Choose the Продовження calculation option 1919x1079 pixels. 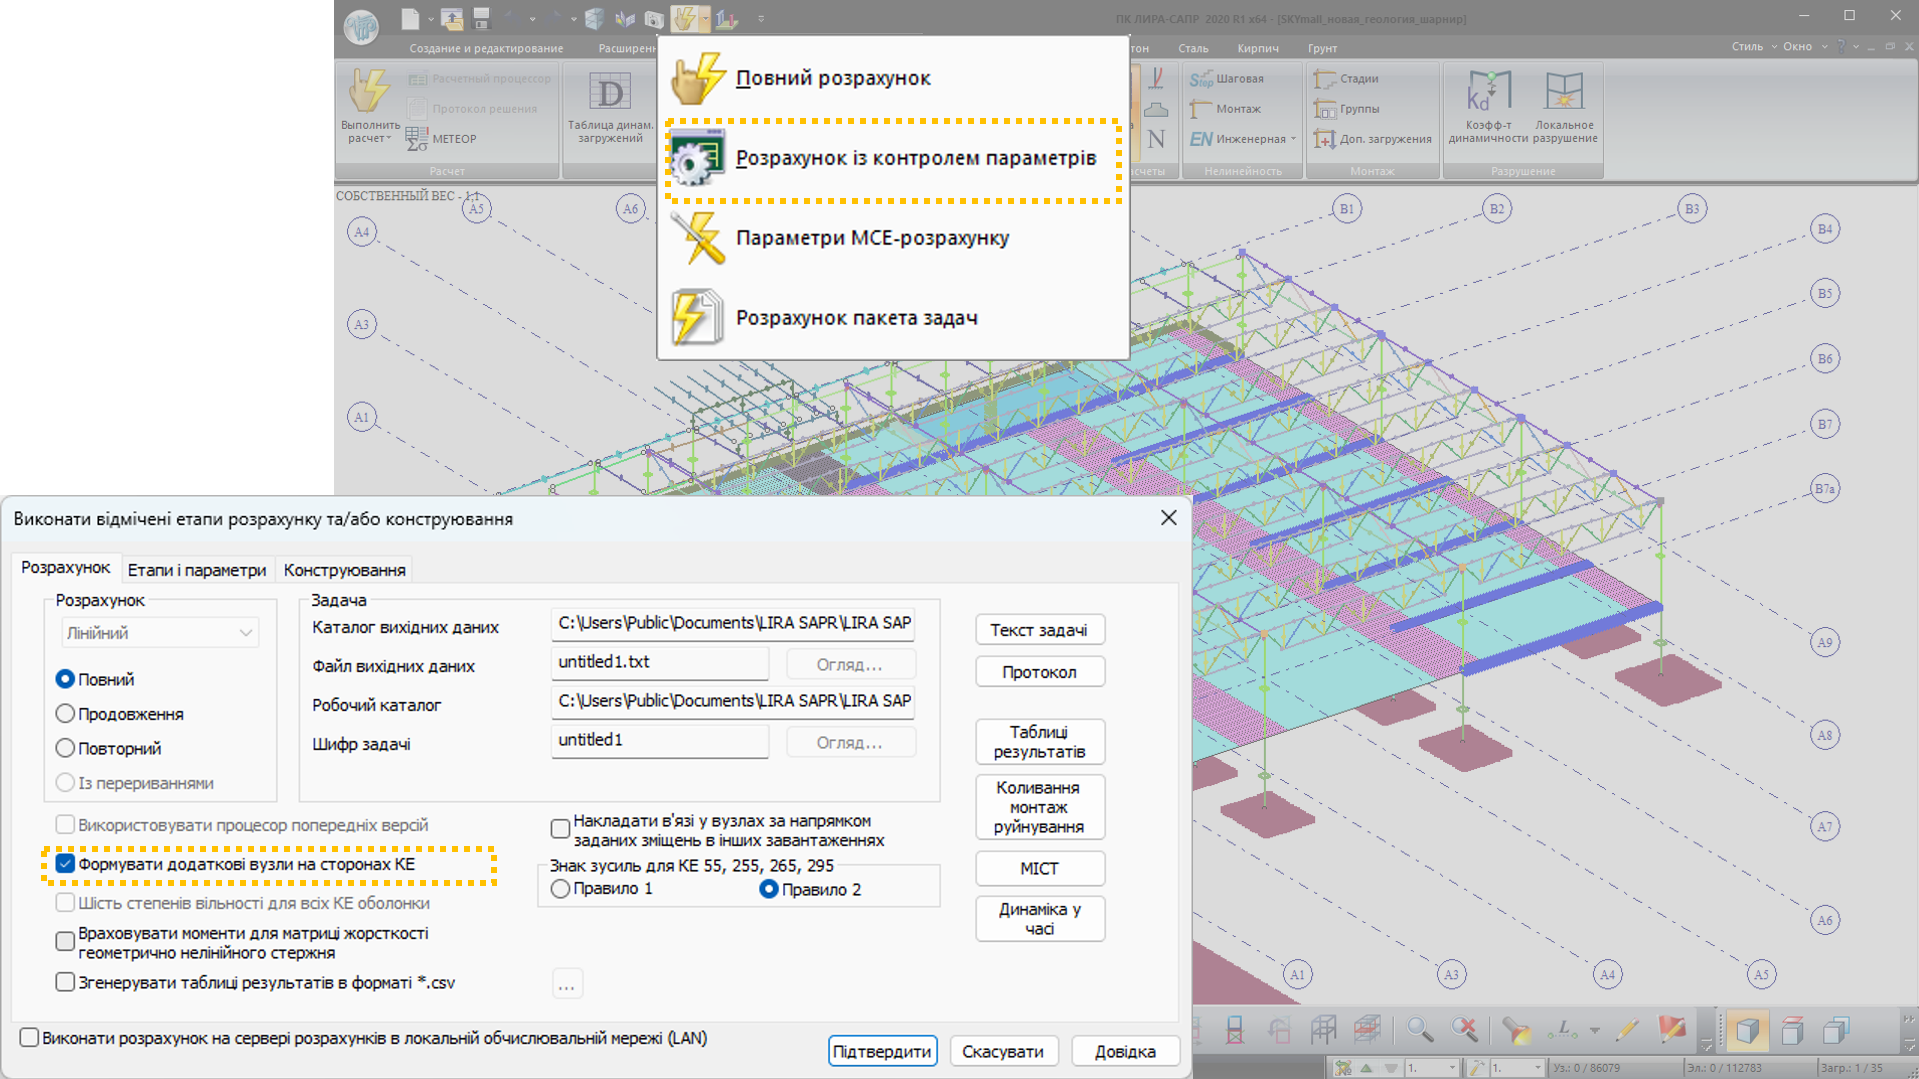pyautogui.click(x=66, y=714)
